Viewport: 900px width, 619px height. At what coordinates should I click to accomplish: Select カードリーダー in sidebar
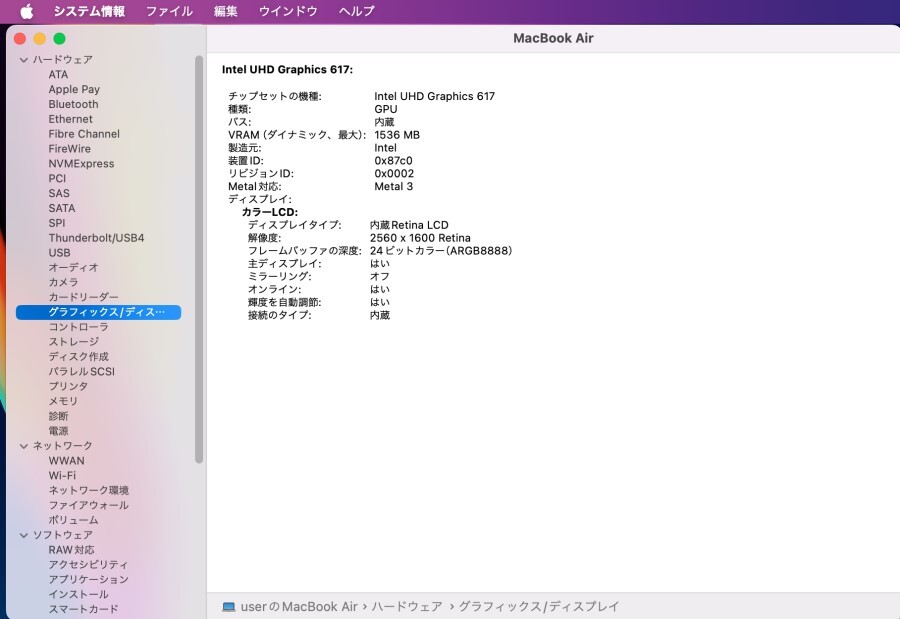tap(83, 297)
